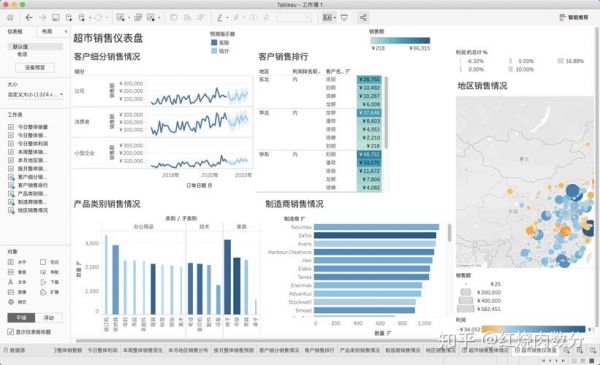Screen dimensions: 600x365
Task: Switch to 布局 layout tab
Action: (47, 32)
